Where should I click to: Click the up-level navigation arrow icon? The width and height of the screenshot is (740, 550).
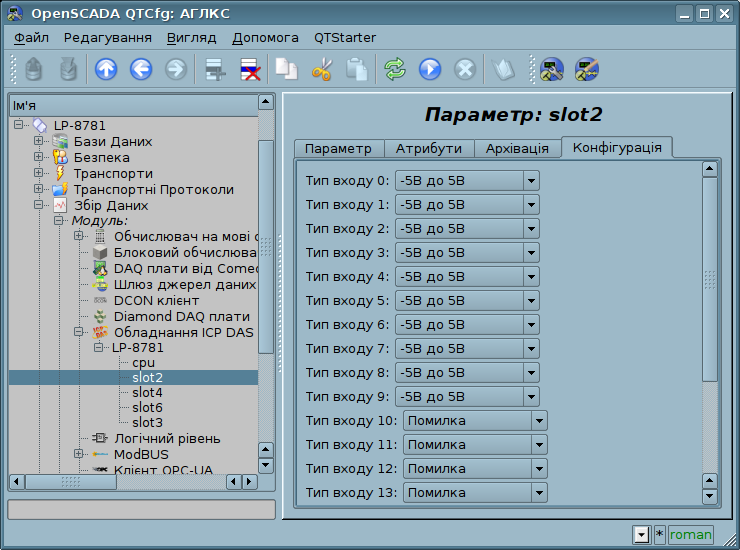(x=106, y=69)
